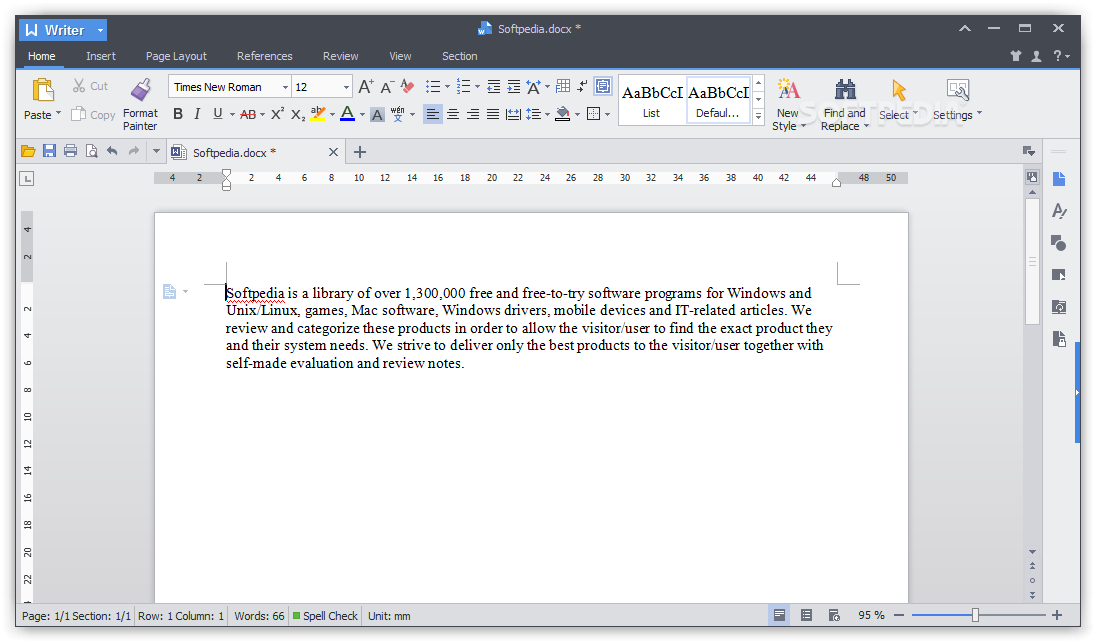Justify the paragraph text
Image resolution: width=1096 pixels, height=642 pixels.
(x=493, y=114)
